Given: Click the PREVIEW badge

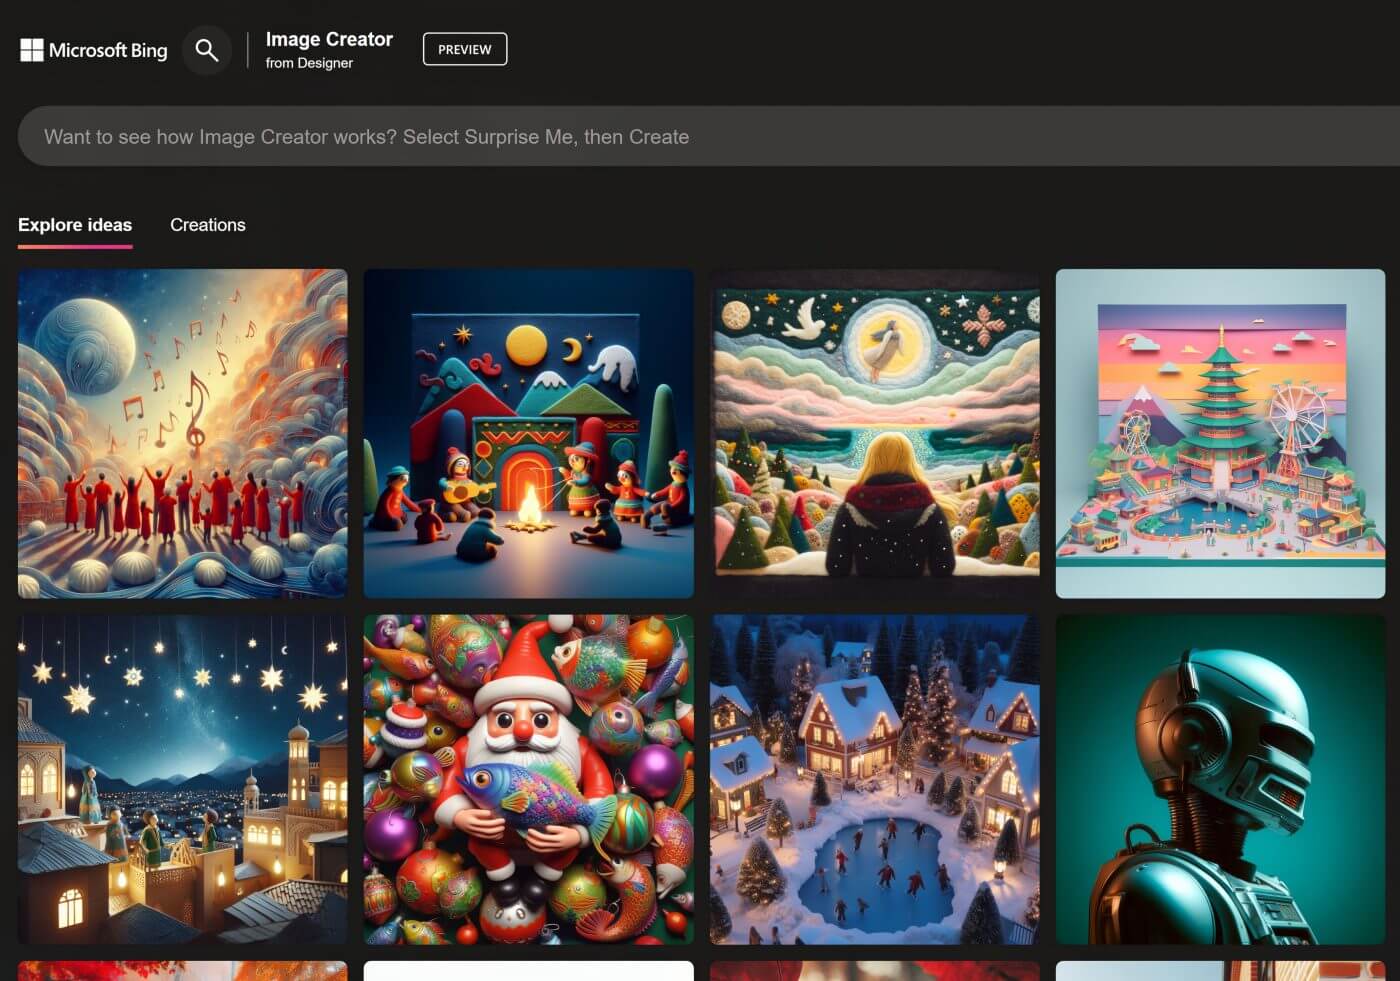Looking at the screenshot, I should pos(464,48).
